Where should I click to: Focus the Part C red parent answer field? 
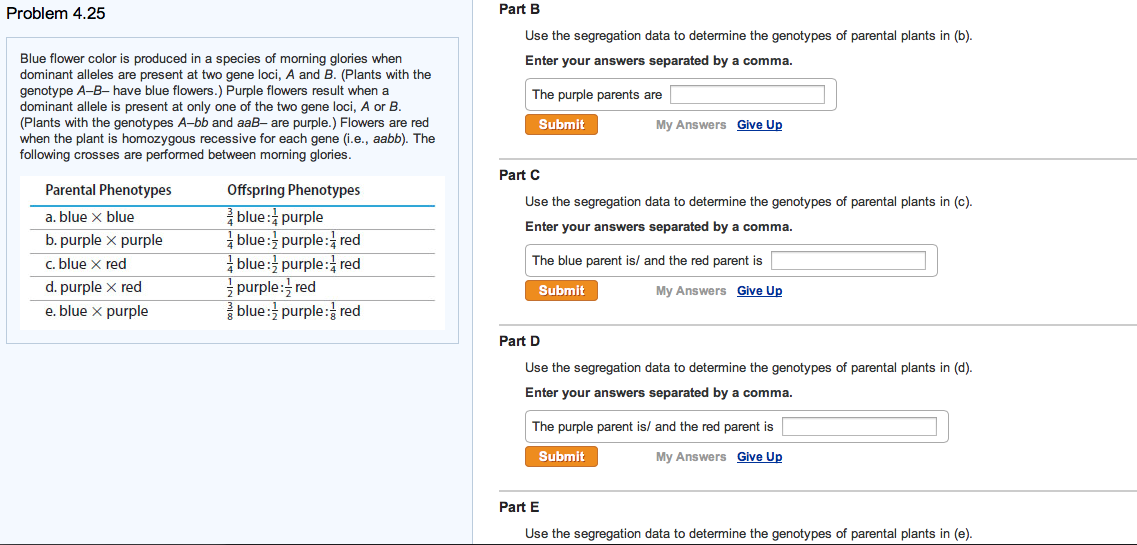click(x=848, y=261)
